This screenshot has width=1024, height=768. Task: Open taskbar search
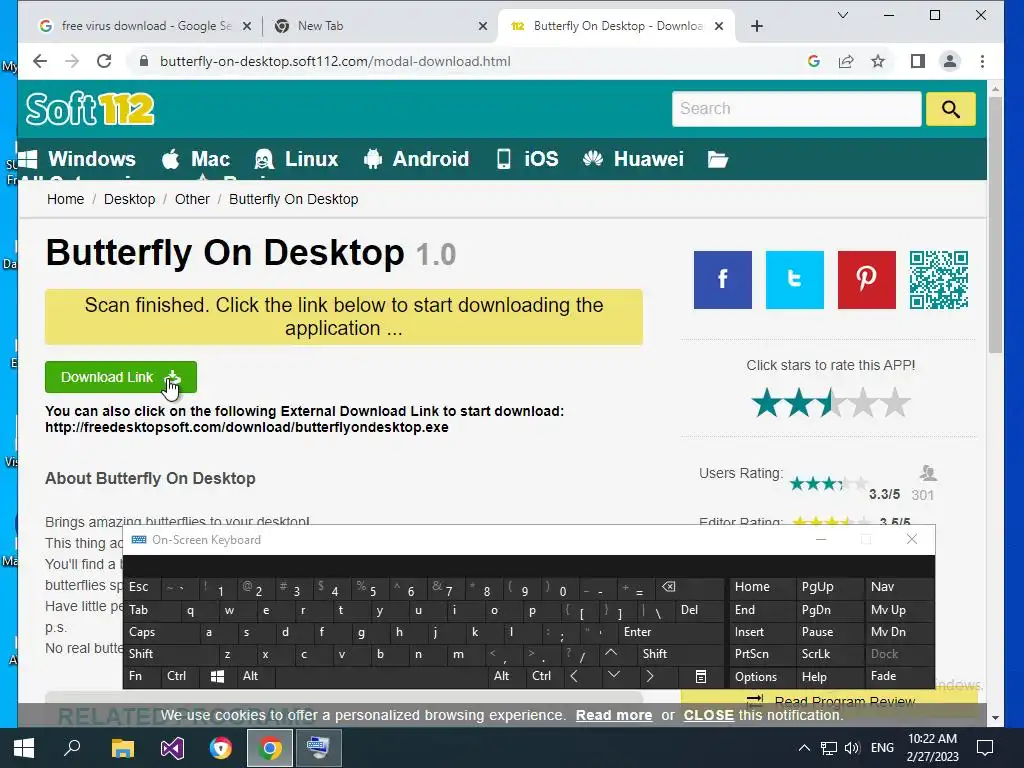pos(72,748)
